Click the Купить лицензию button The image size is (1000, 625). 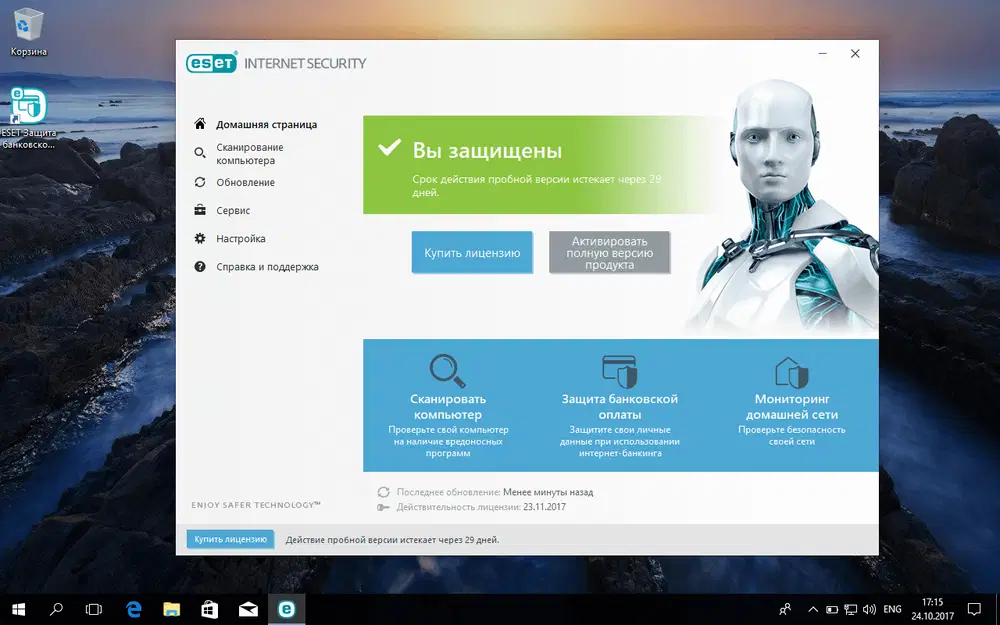pyautogui.click(x=471, y=252)
